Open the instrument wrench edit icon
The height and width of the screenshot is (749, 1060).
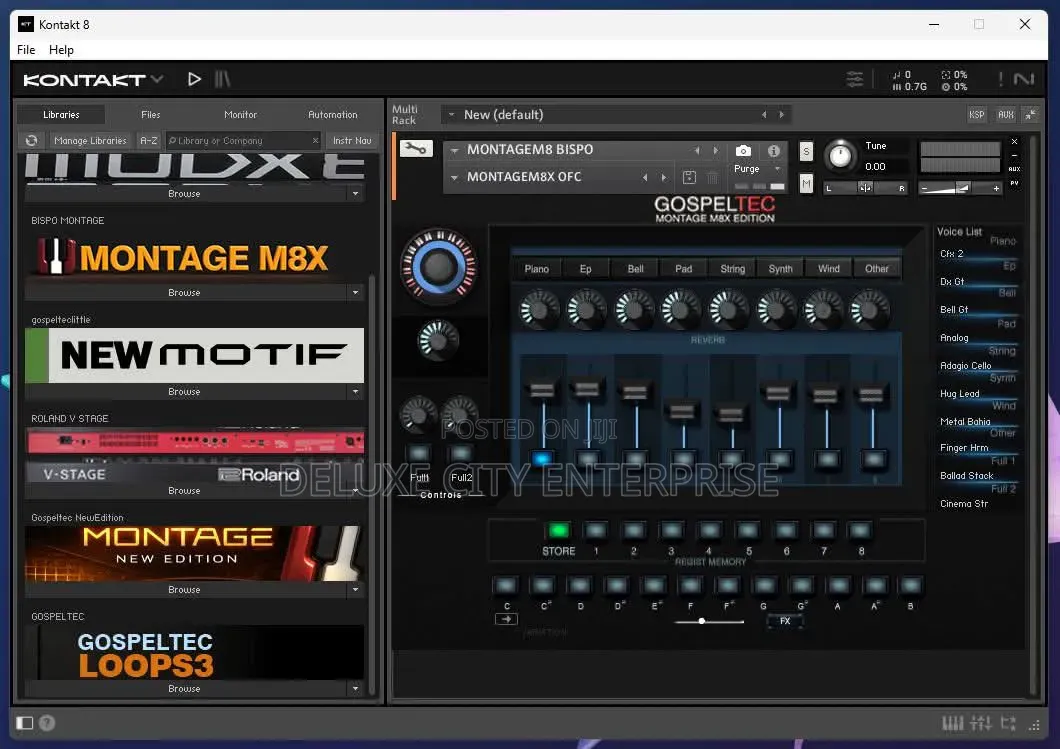pos(416,149)
